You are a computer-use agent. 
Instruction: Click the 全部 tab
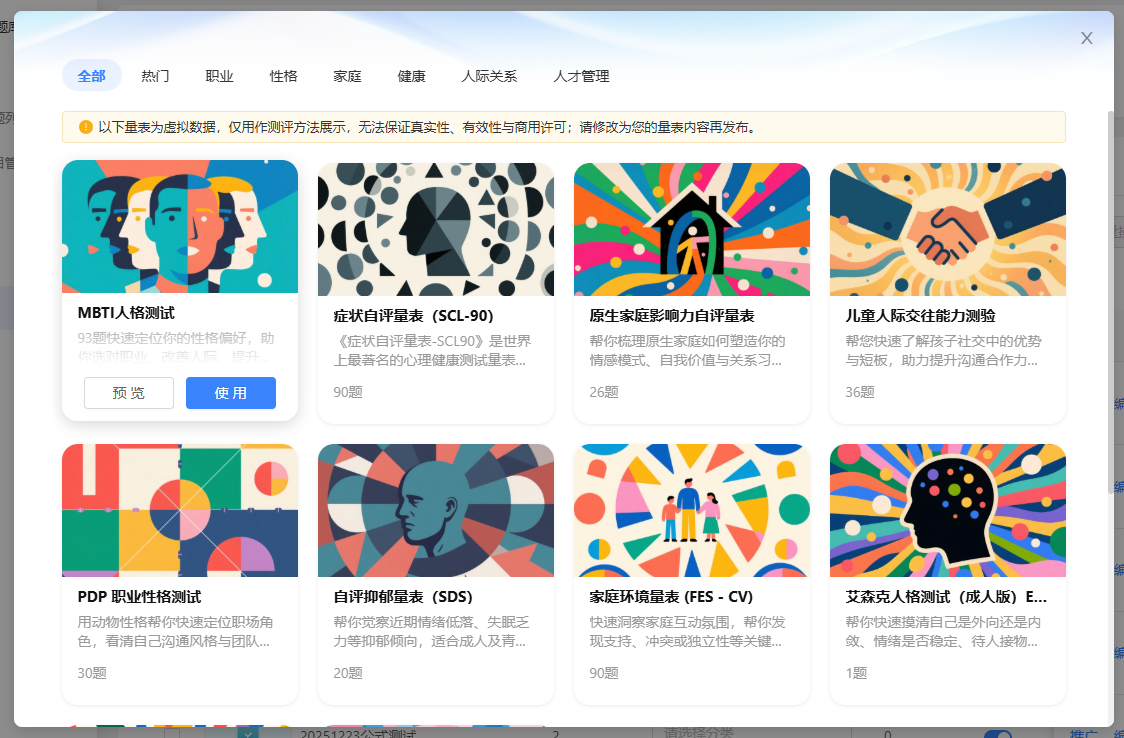pos(91,76)
